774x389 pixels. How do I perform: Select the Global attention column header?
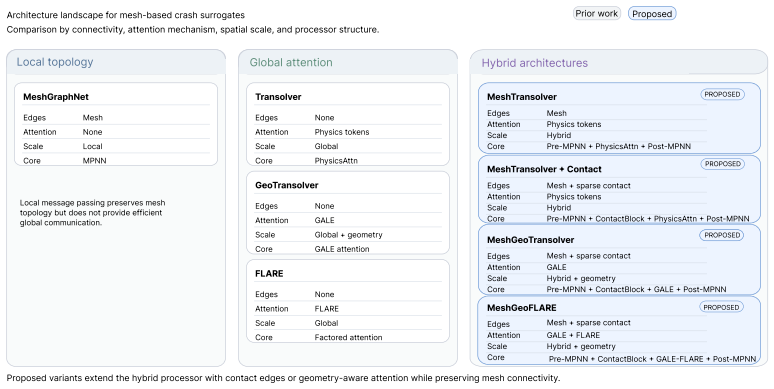tap(291, 63)
